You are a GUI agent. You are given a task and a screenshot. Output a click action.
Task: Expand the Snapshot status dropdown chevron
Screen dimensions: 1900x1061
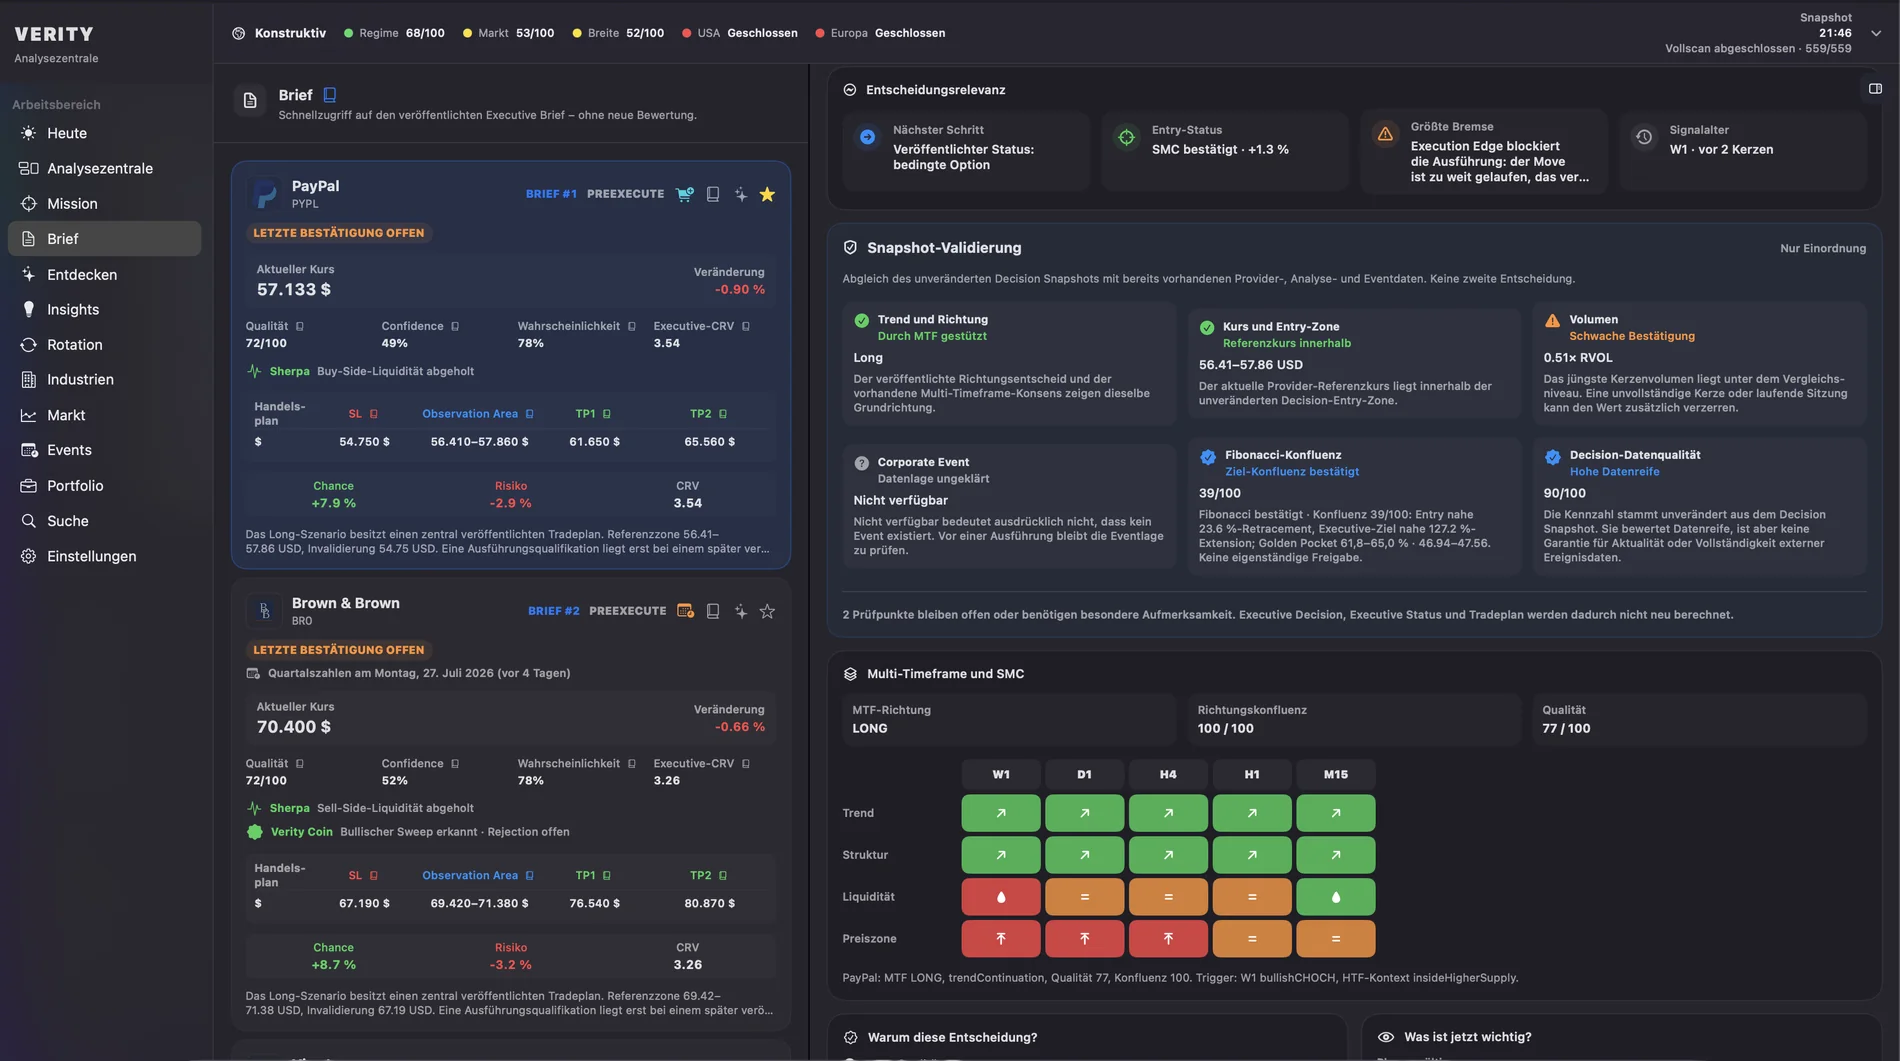pyautogui.click(x=1876, y=33)
